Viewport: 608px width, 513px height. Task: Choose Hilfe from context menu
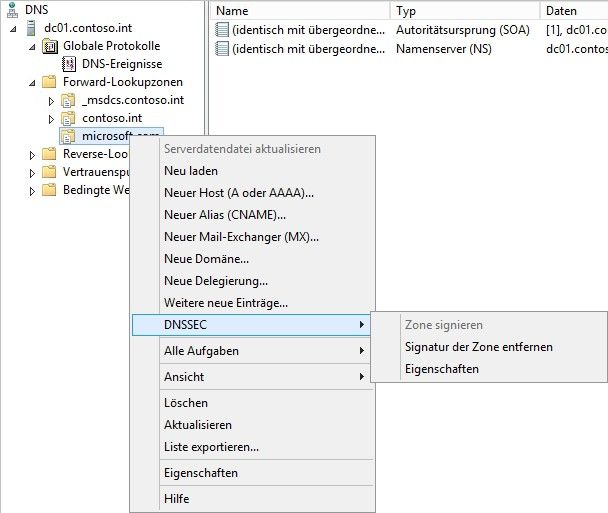[x=252, y=499]
